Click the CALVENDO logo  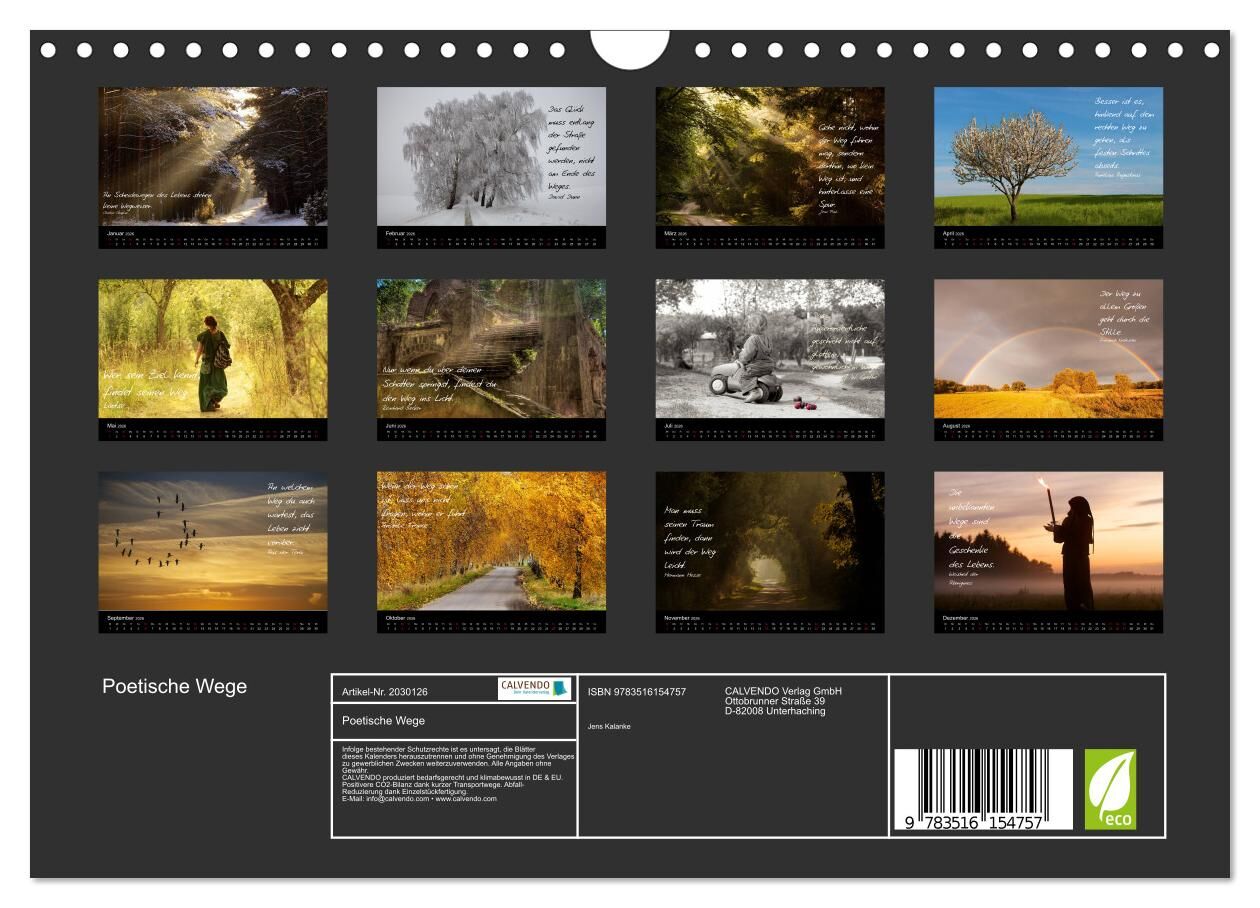[533, 688]
